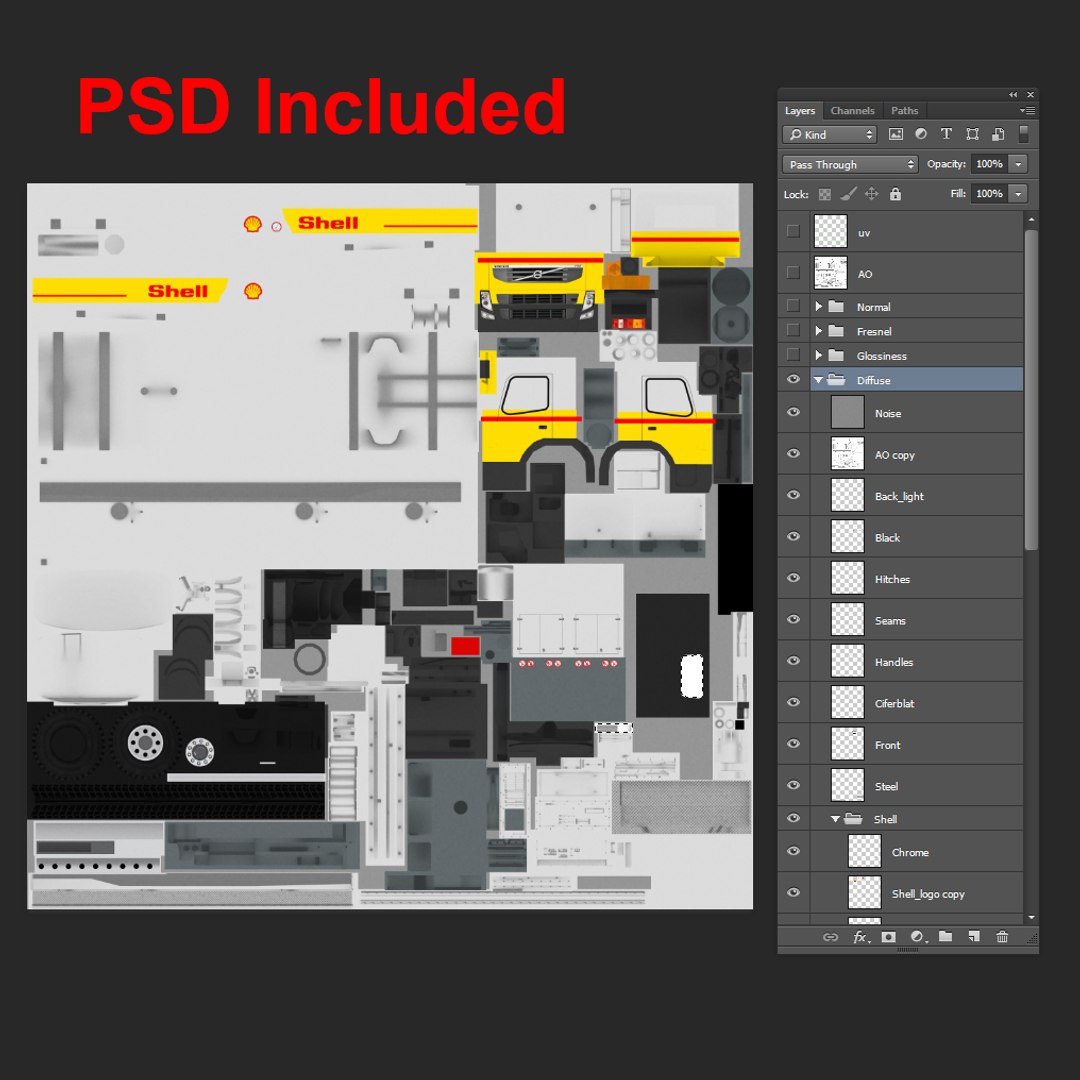Add a layer mask
The image size is (1080, 1080).
coord(889,937)
